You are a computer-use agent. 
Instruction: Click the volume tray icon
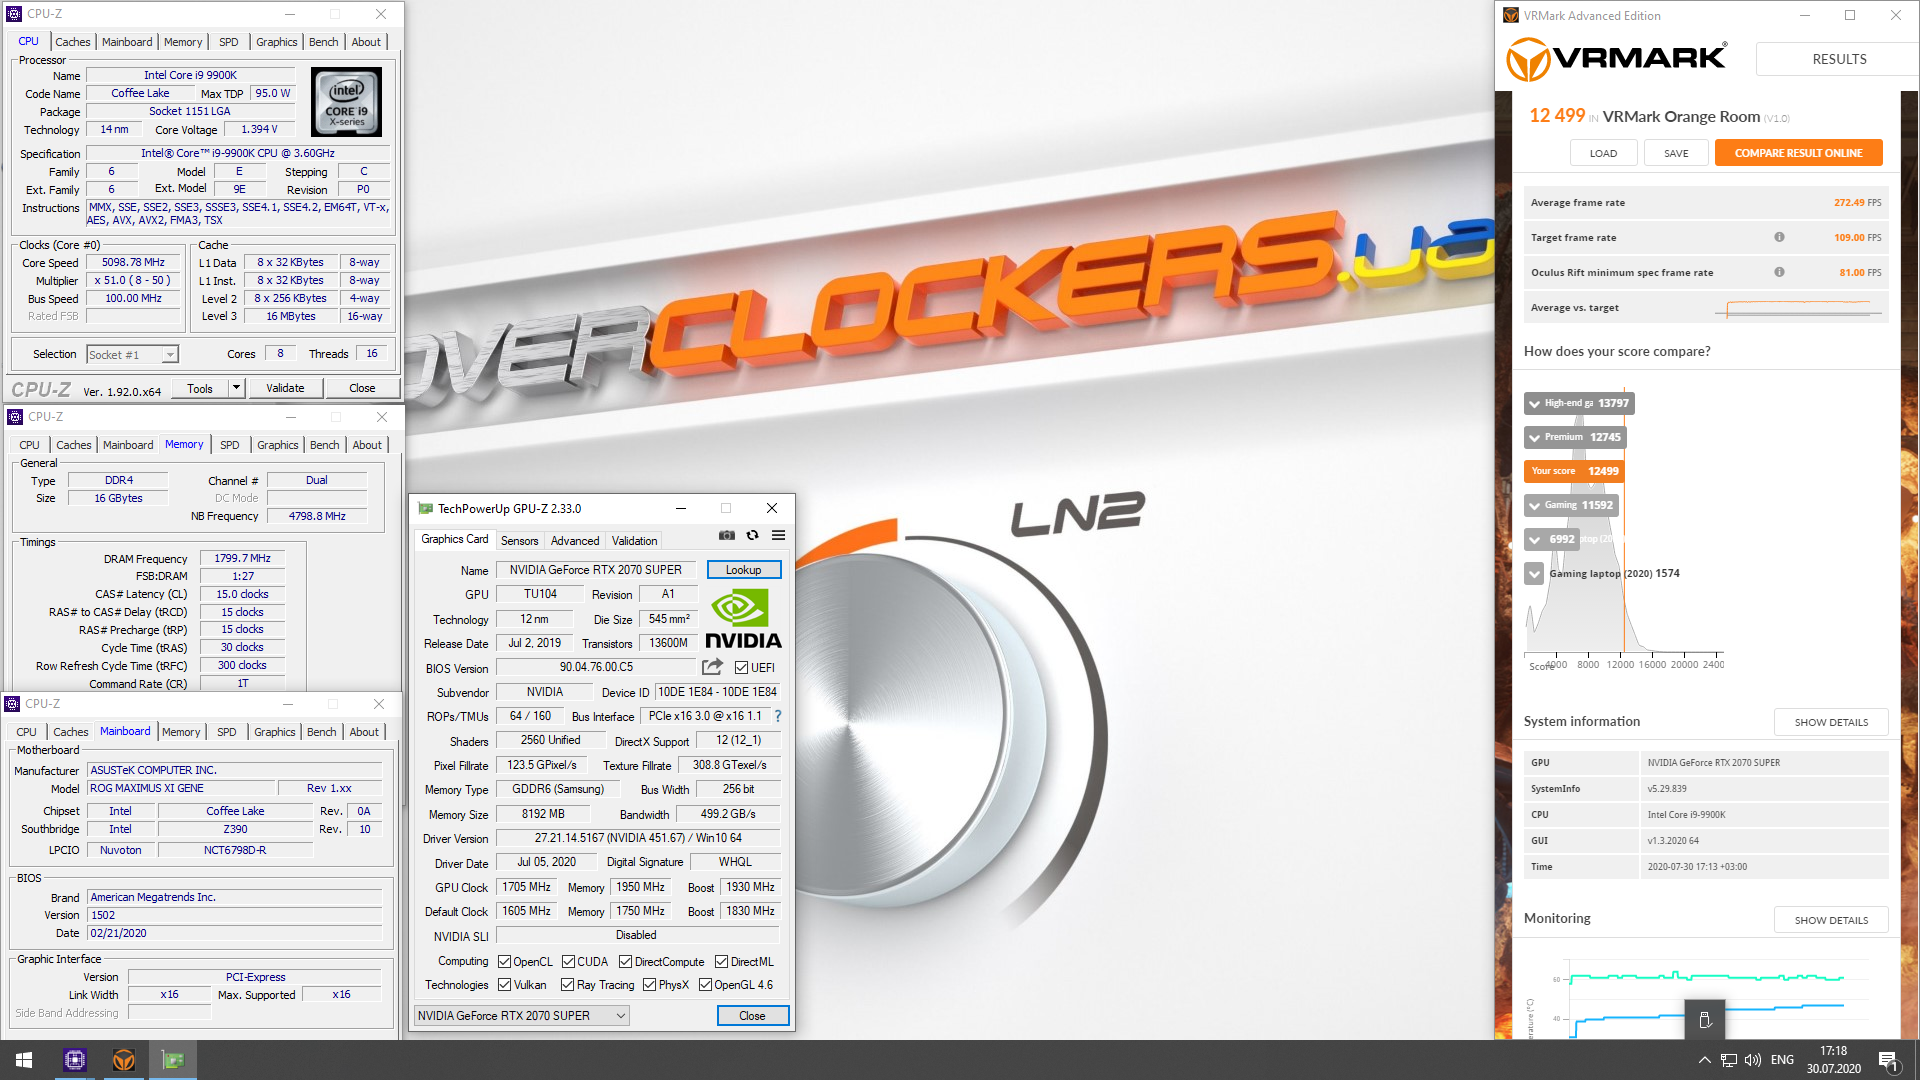[x=1753, y=1060]
